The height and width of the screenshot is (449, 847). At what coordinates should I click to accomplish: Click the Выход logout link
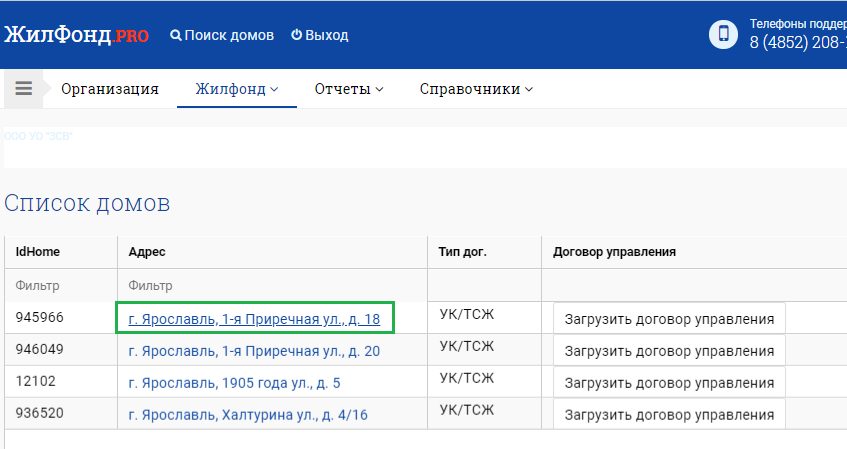click(319, 35)
